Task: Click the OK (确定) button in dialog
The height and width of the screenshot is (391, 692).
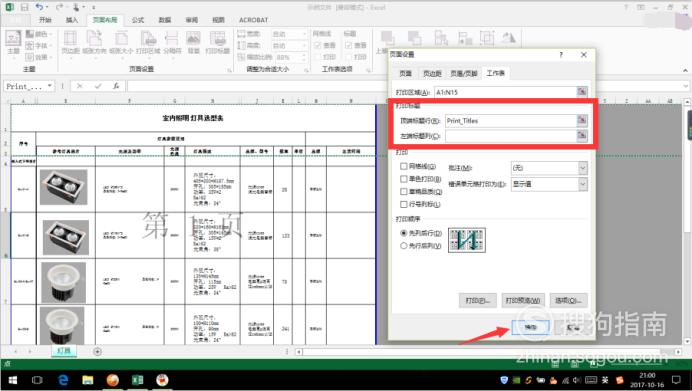Action: (530, 327)
